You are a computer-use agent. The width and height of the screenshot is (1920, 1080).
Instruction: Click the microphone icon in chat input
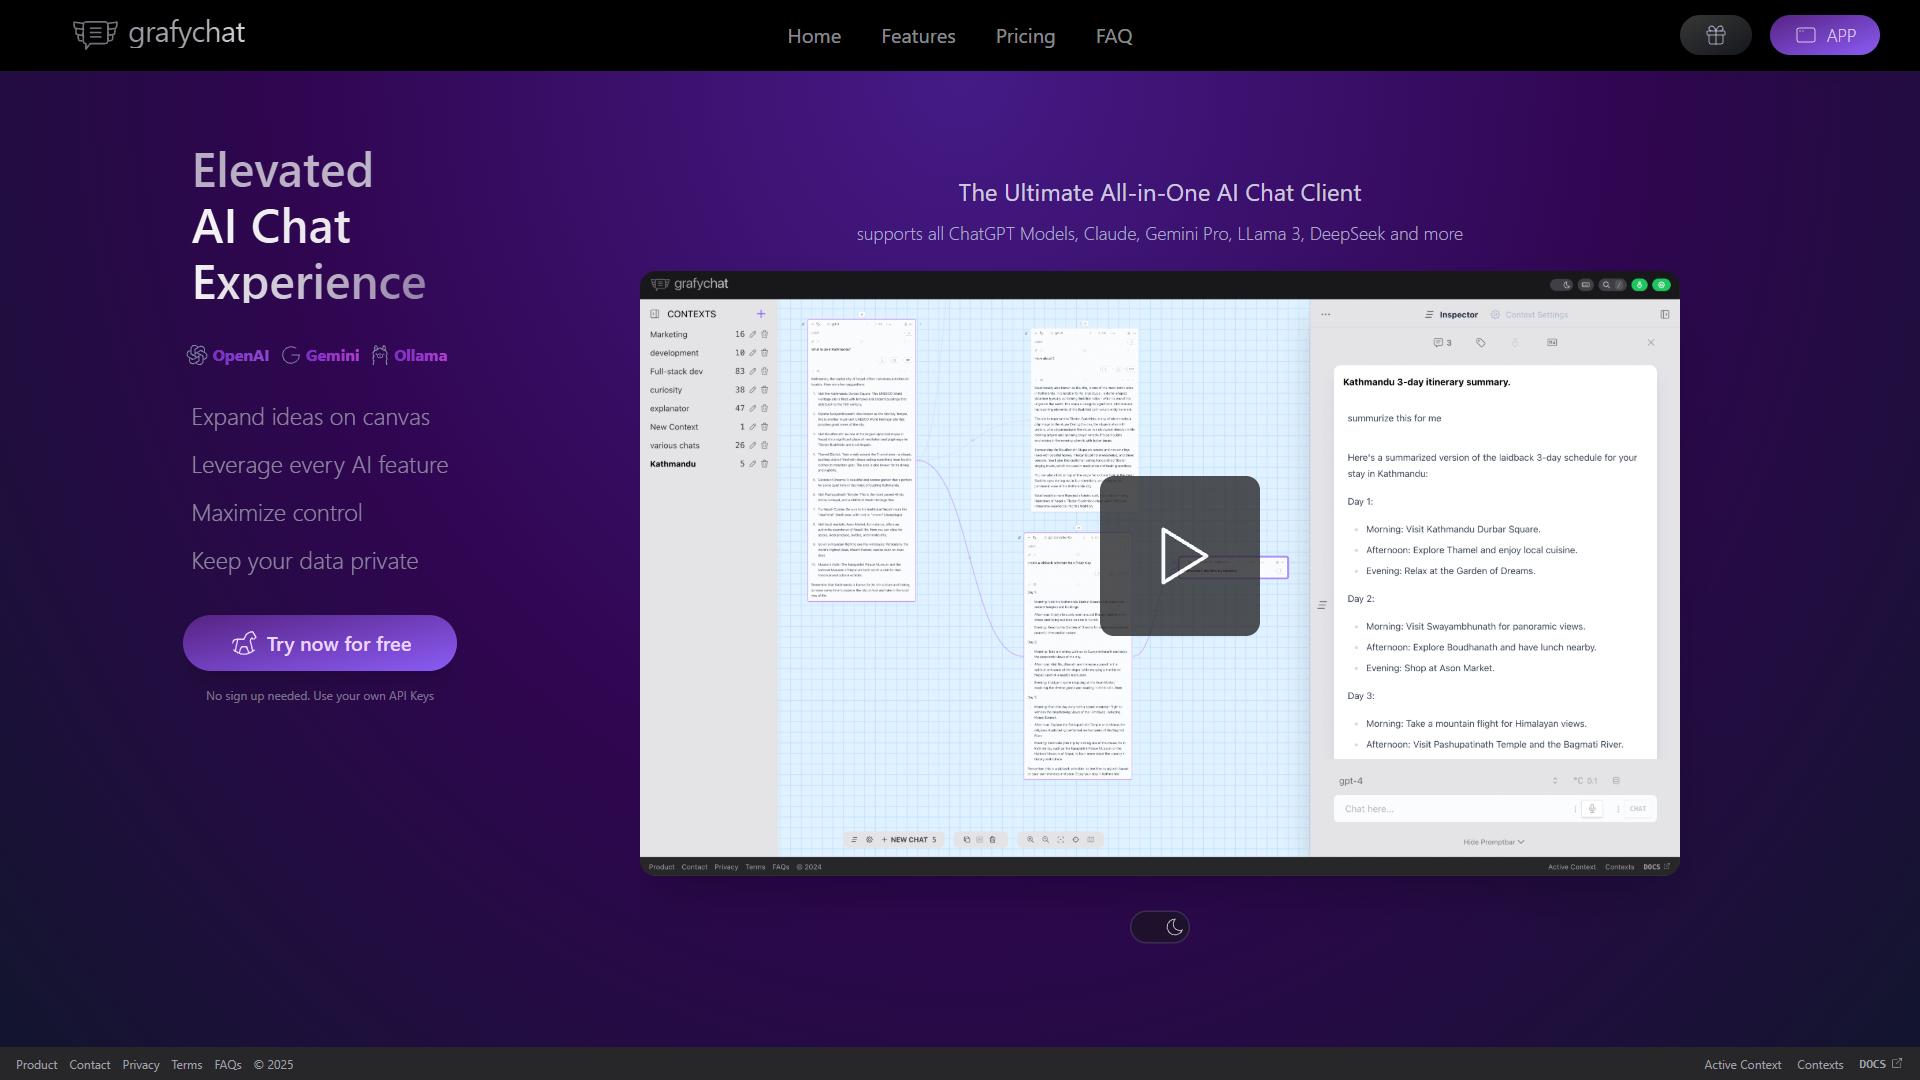coord(1592,809)
